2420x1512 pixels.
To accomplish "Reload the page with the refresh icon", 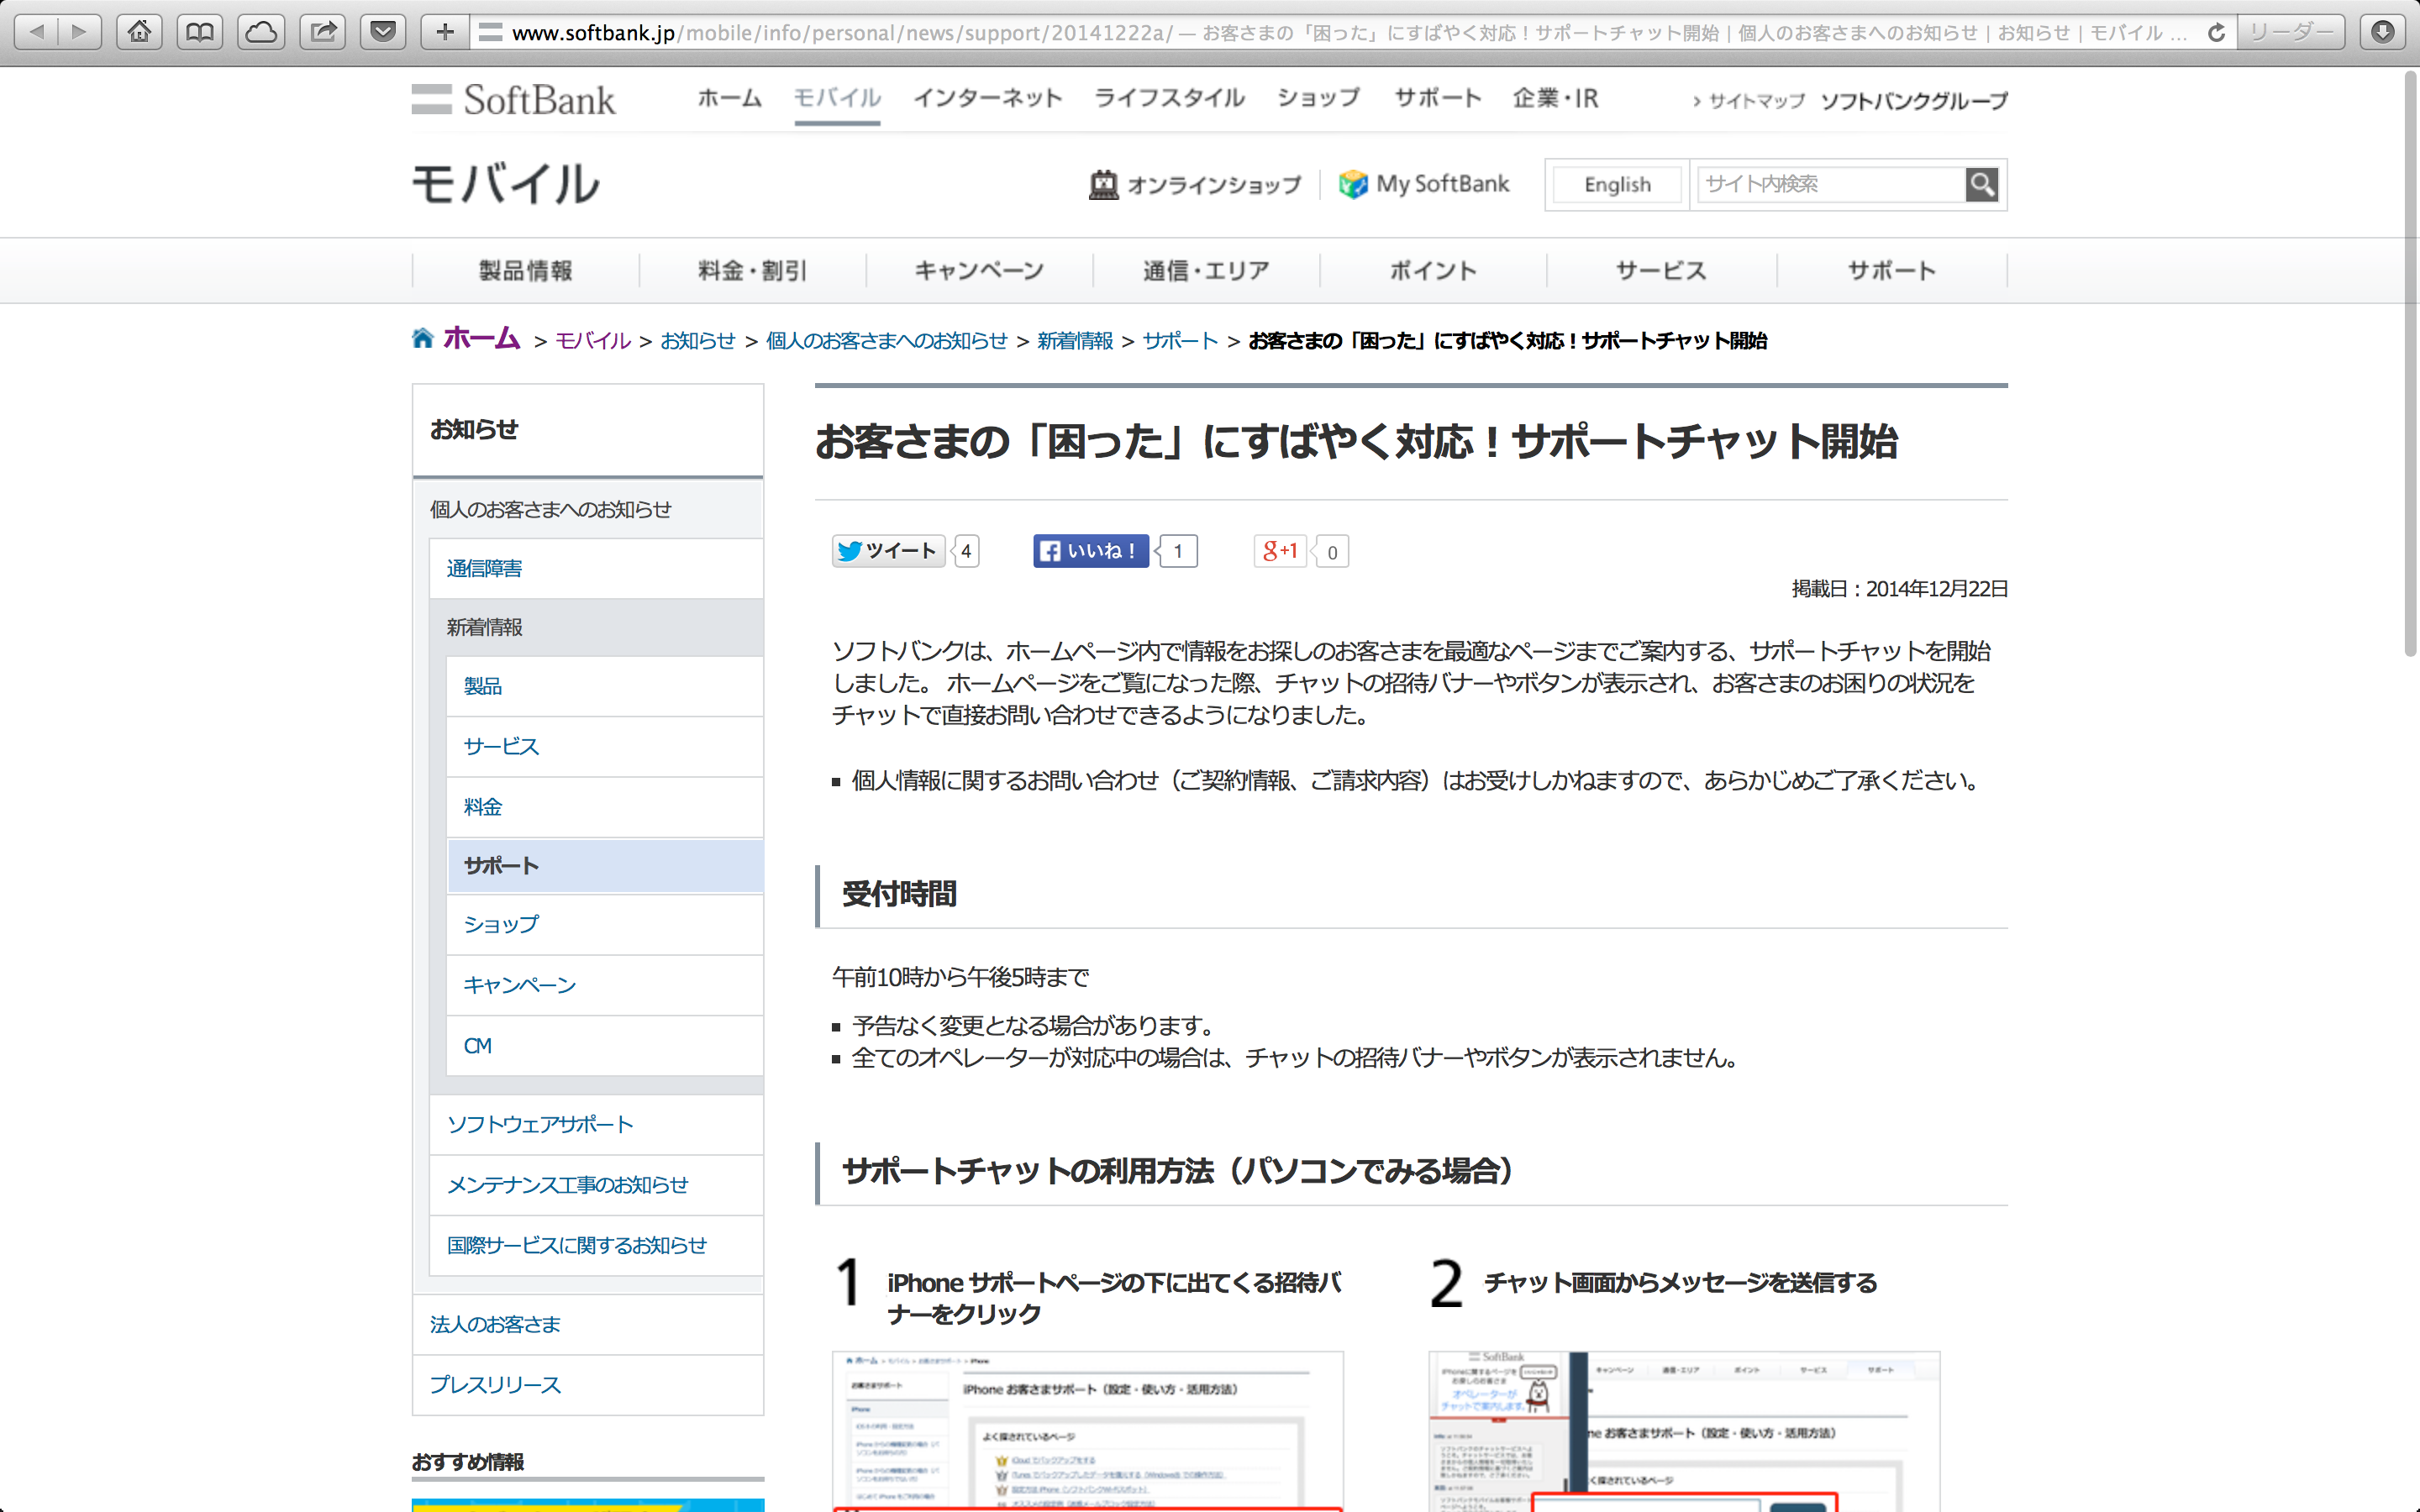I will (2216, 32).
